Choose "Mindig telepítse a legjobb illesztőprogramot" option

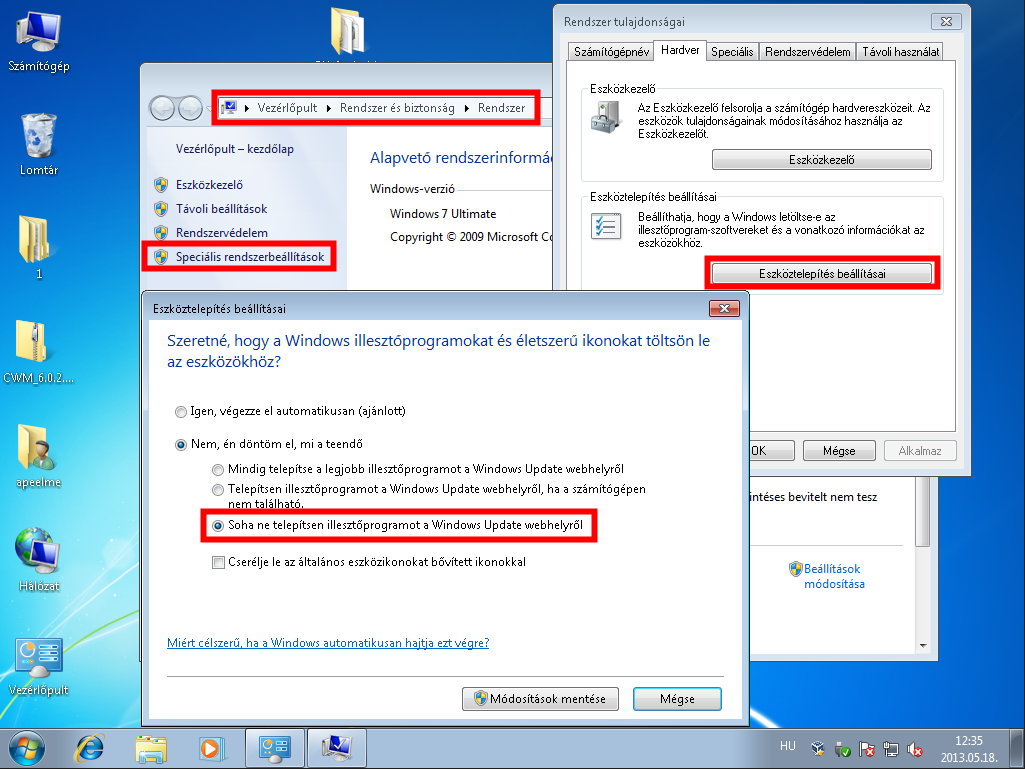point(218,470)
